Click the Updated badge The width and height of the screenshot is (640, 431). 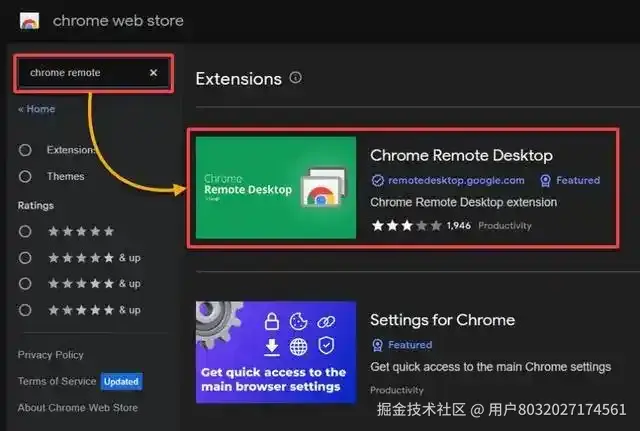[x=121, y=382]
